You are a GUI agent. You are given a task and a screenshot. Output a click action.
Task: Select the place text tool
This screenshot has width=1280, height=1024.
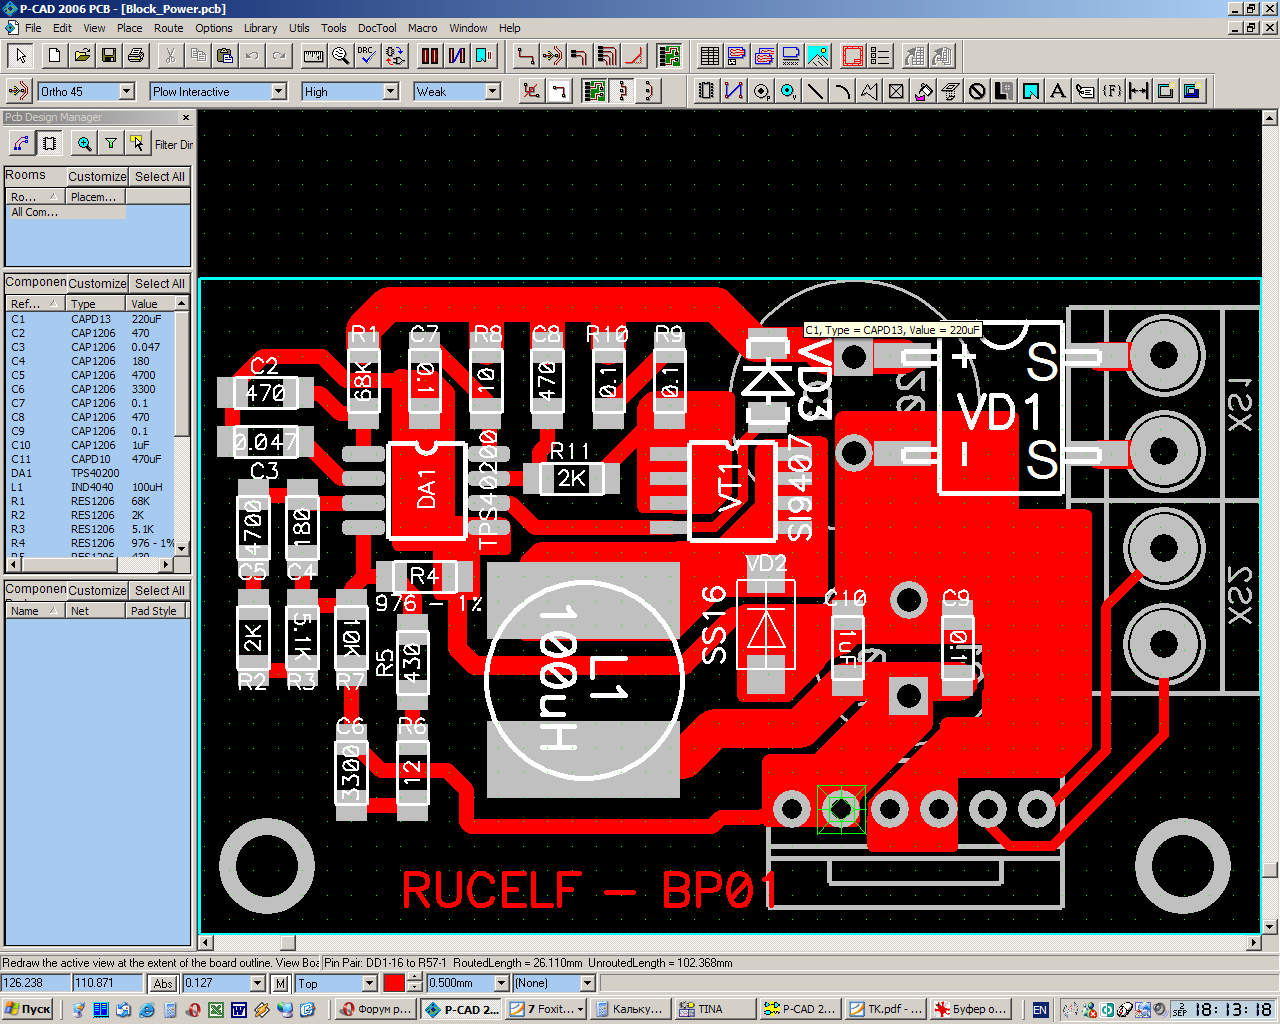[x=1057, y=91]
